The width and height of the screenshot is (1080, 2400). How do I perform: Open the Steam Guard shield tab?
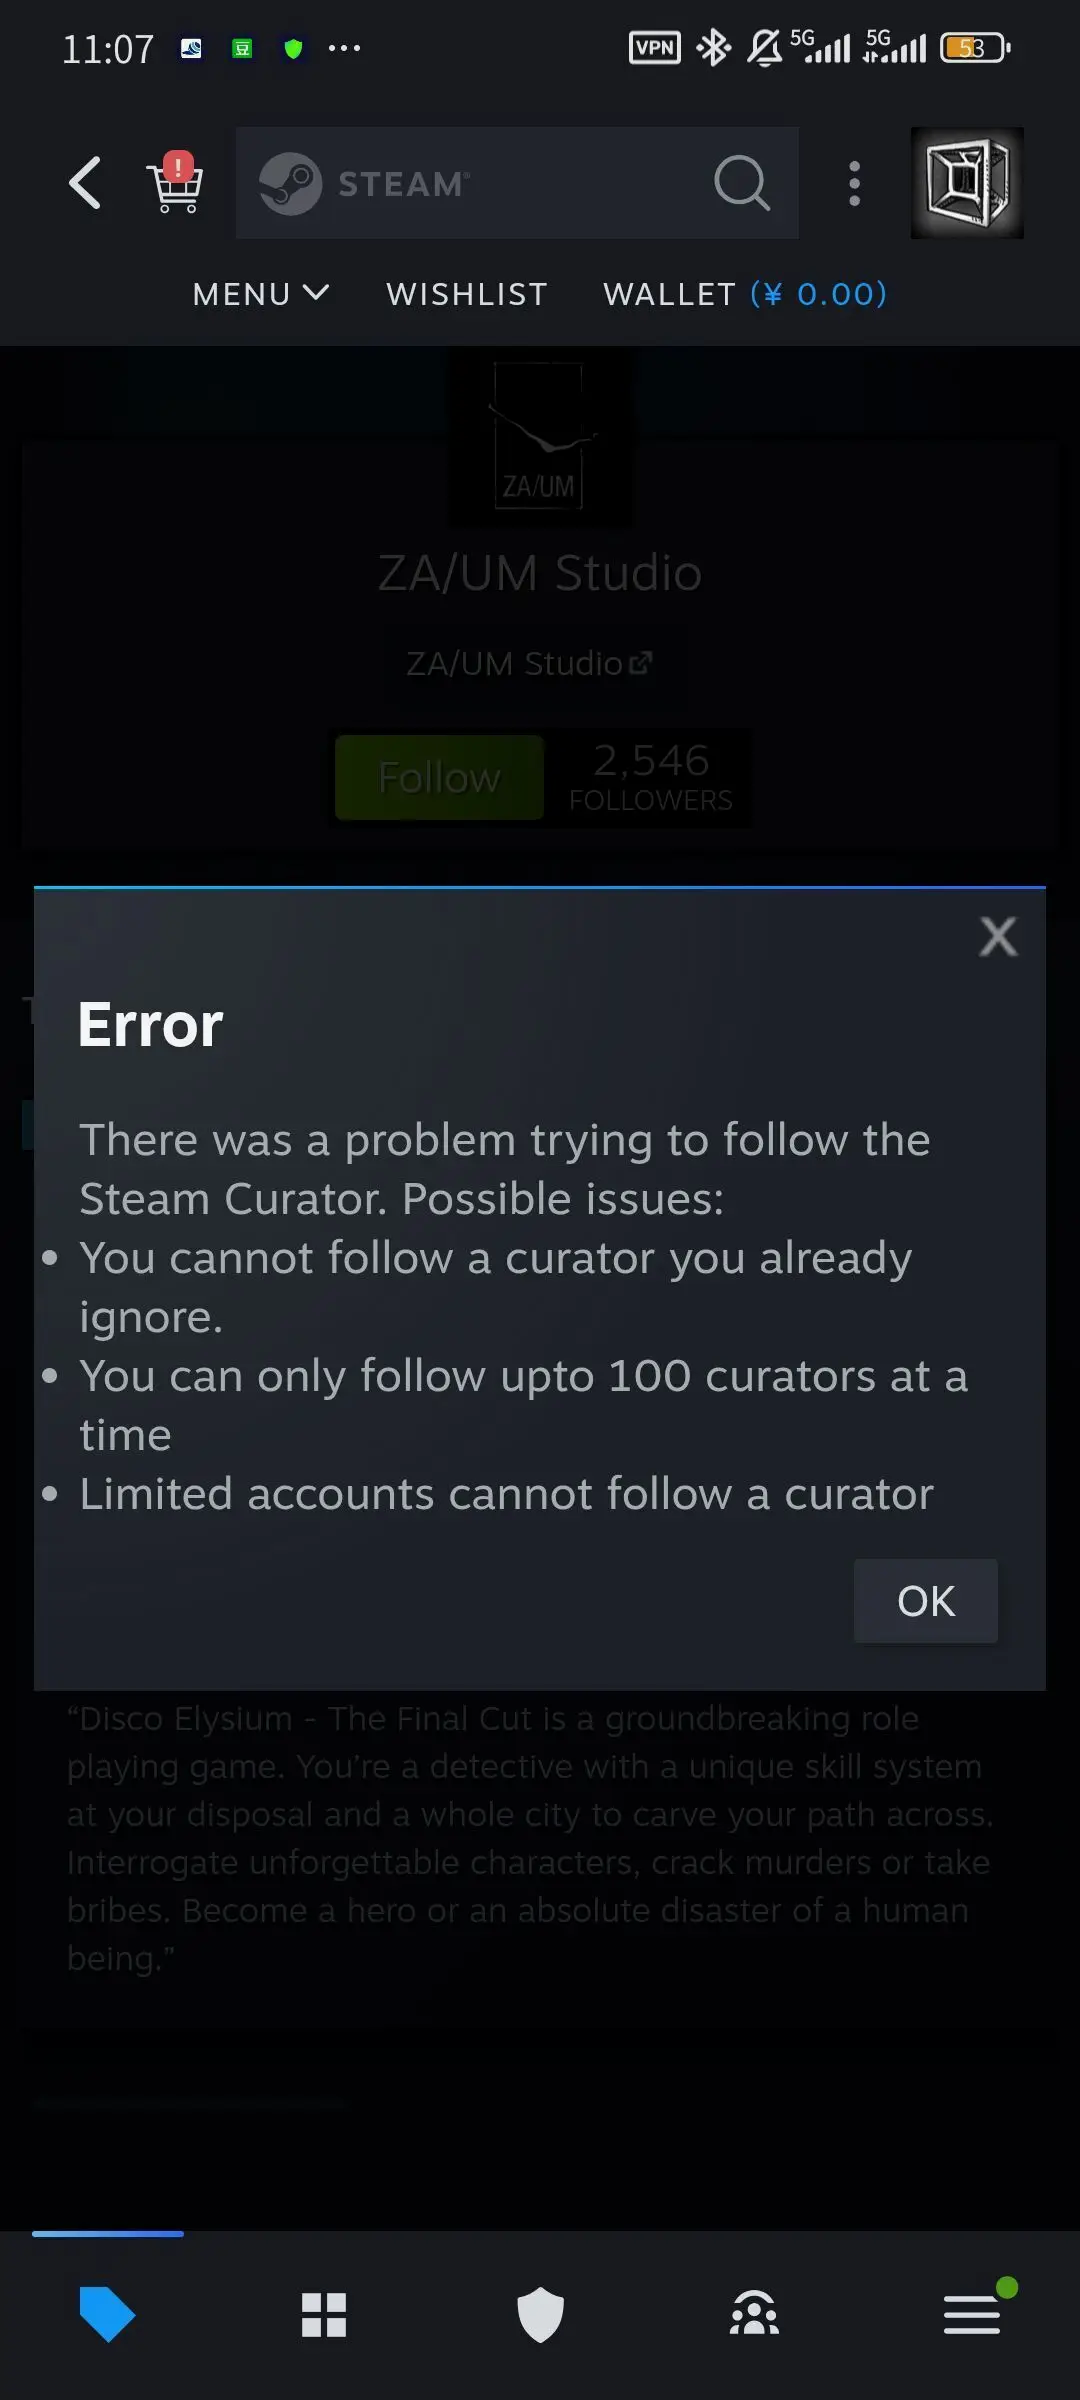(540, 2314)
